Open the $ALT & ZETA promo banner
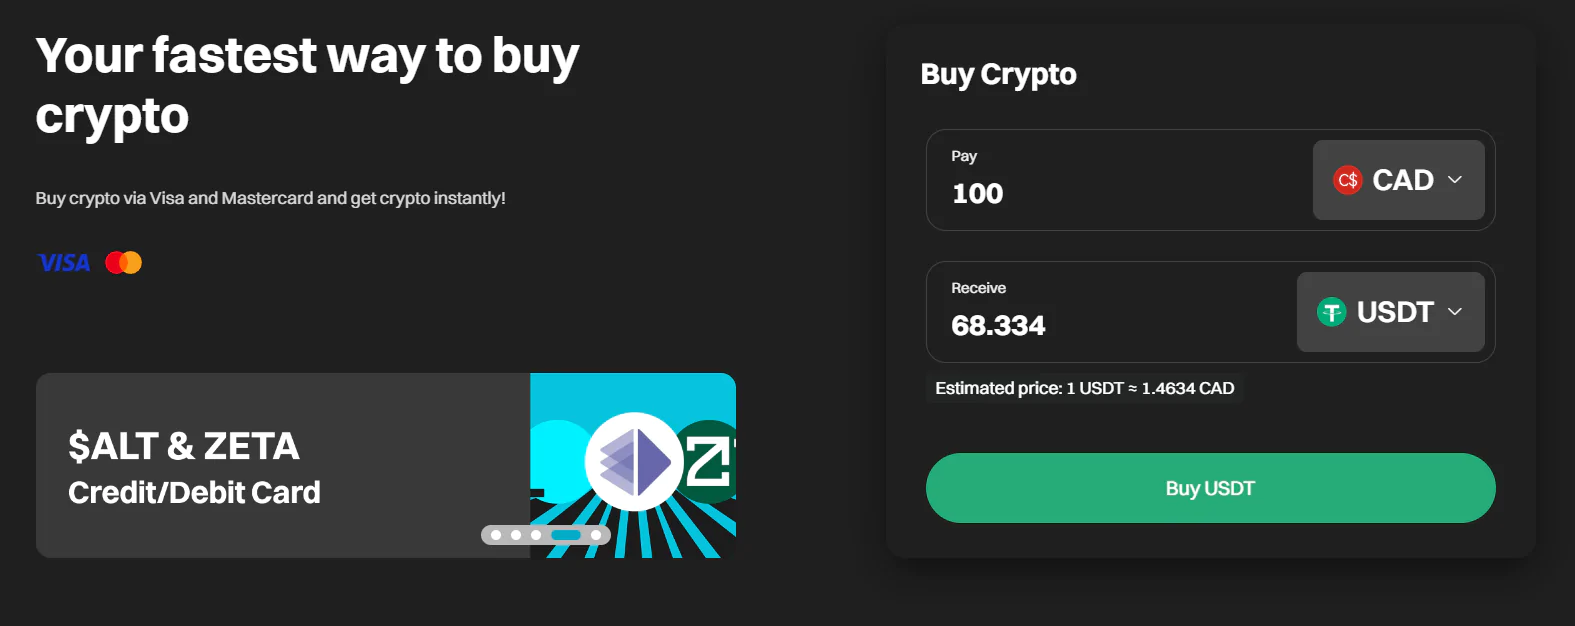The width and height of the screenshot is (1575, 626). click(x=386, y=465)
